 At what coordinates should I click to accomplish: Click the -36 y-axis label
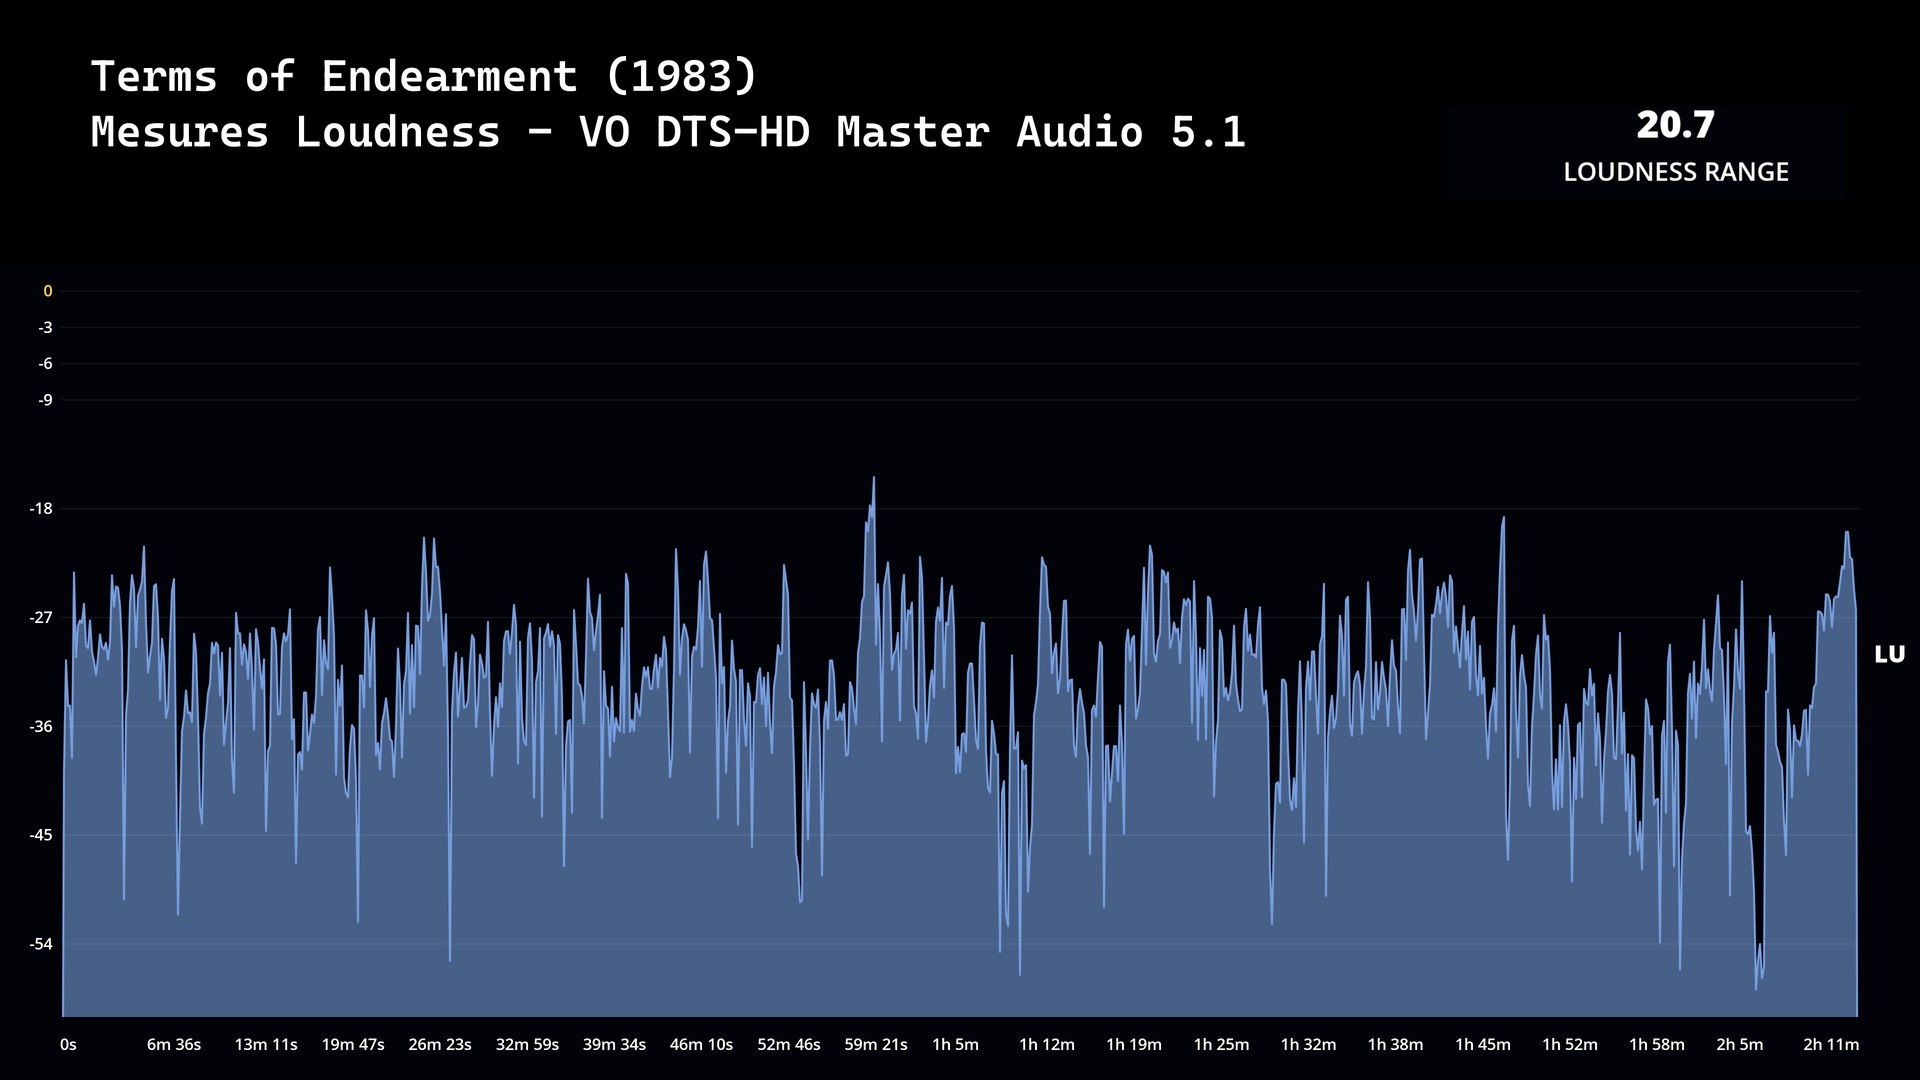coord(41,727)
